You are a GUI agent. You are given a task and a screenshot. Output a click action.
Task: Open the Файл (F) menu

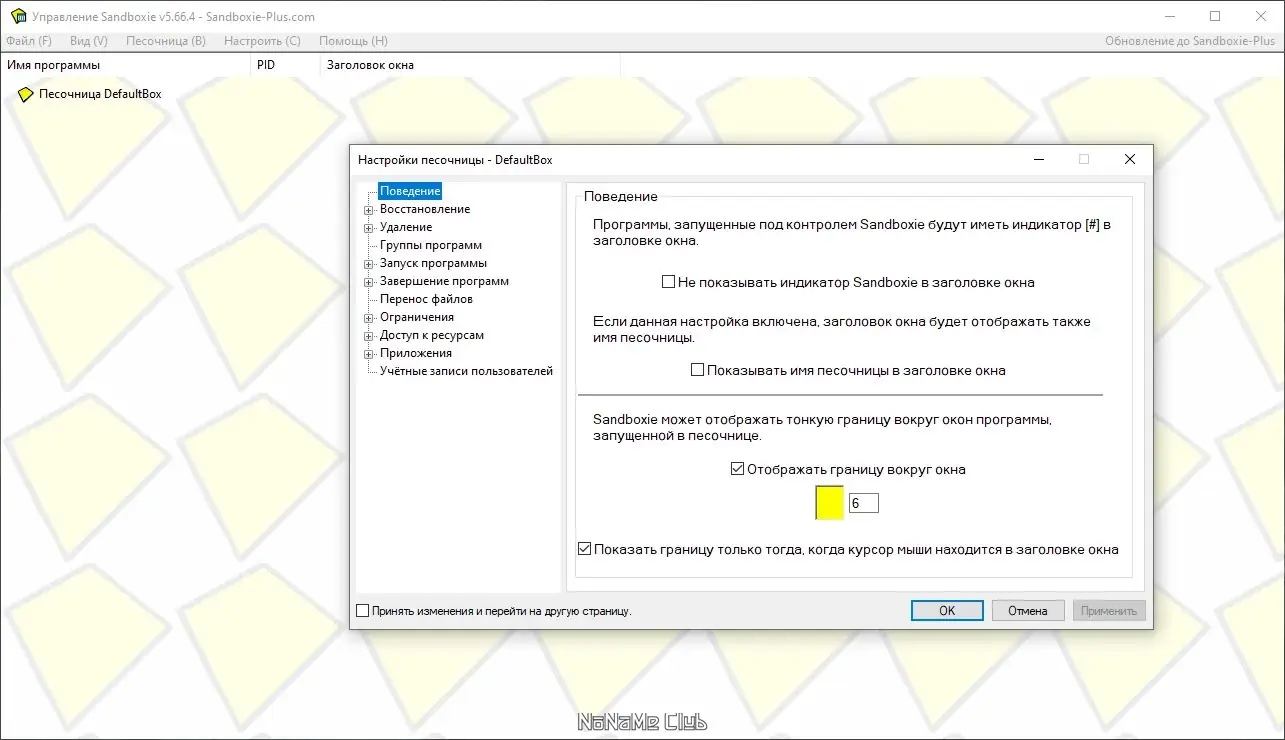29,41
